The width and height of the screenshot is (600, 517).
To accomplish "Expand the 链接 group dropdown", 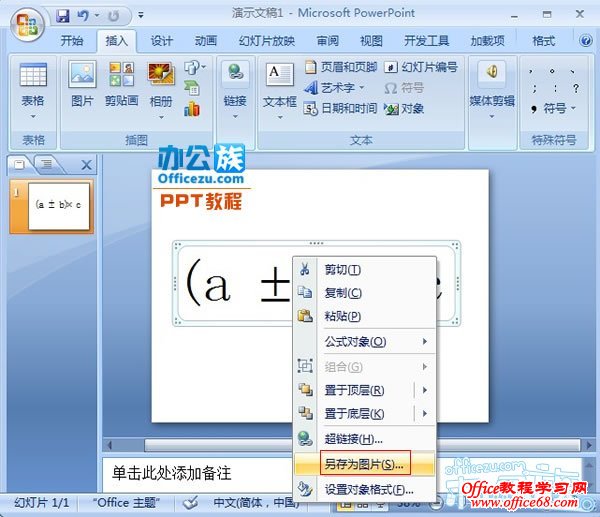I will pos(235,117).
